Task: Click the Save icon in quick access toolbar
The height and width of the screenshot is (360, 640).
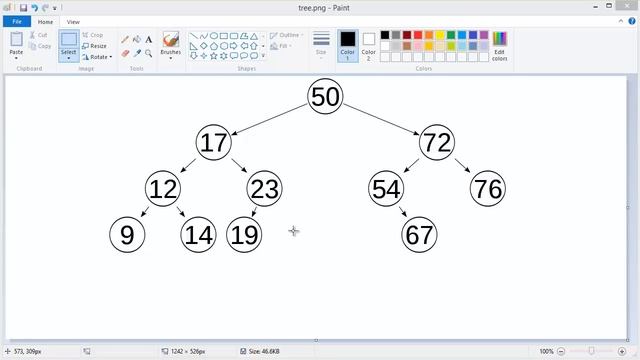Action: coord(23,8)
